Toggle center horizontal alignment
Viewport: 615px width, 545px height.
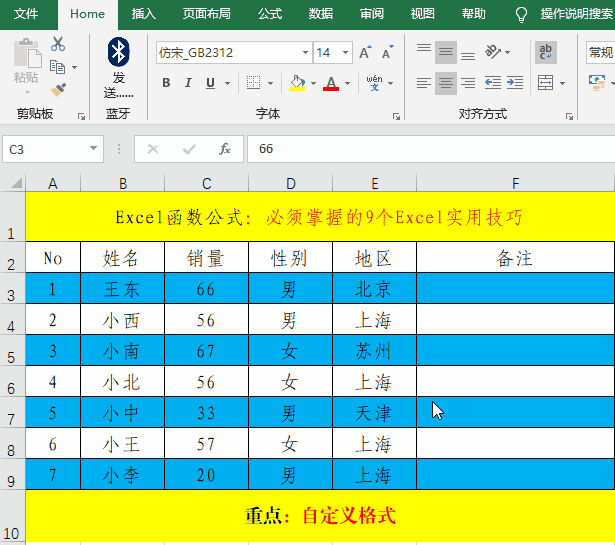[x=446, y=83]
